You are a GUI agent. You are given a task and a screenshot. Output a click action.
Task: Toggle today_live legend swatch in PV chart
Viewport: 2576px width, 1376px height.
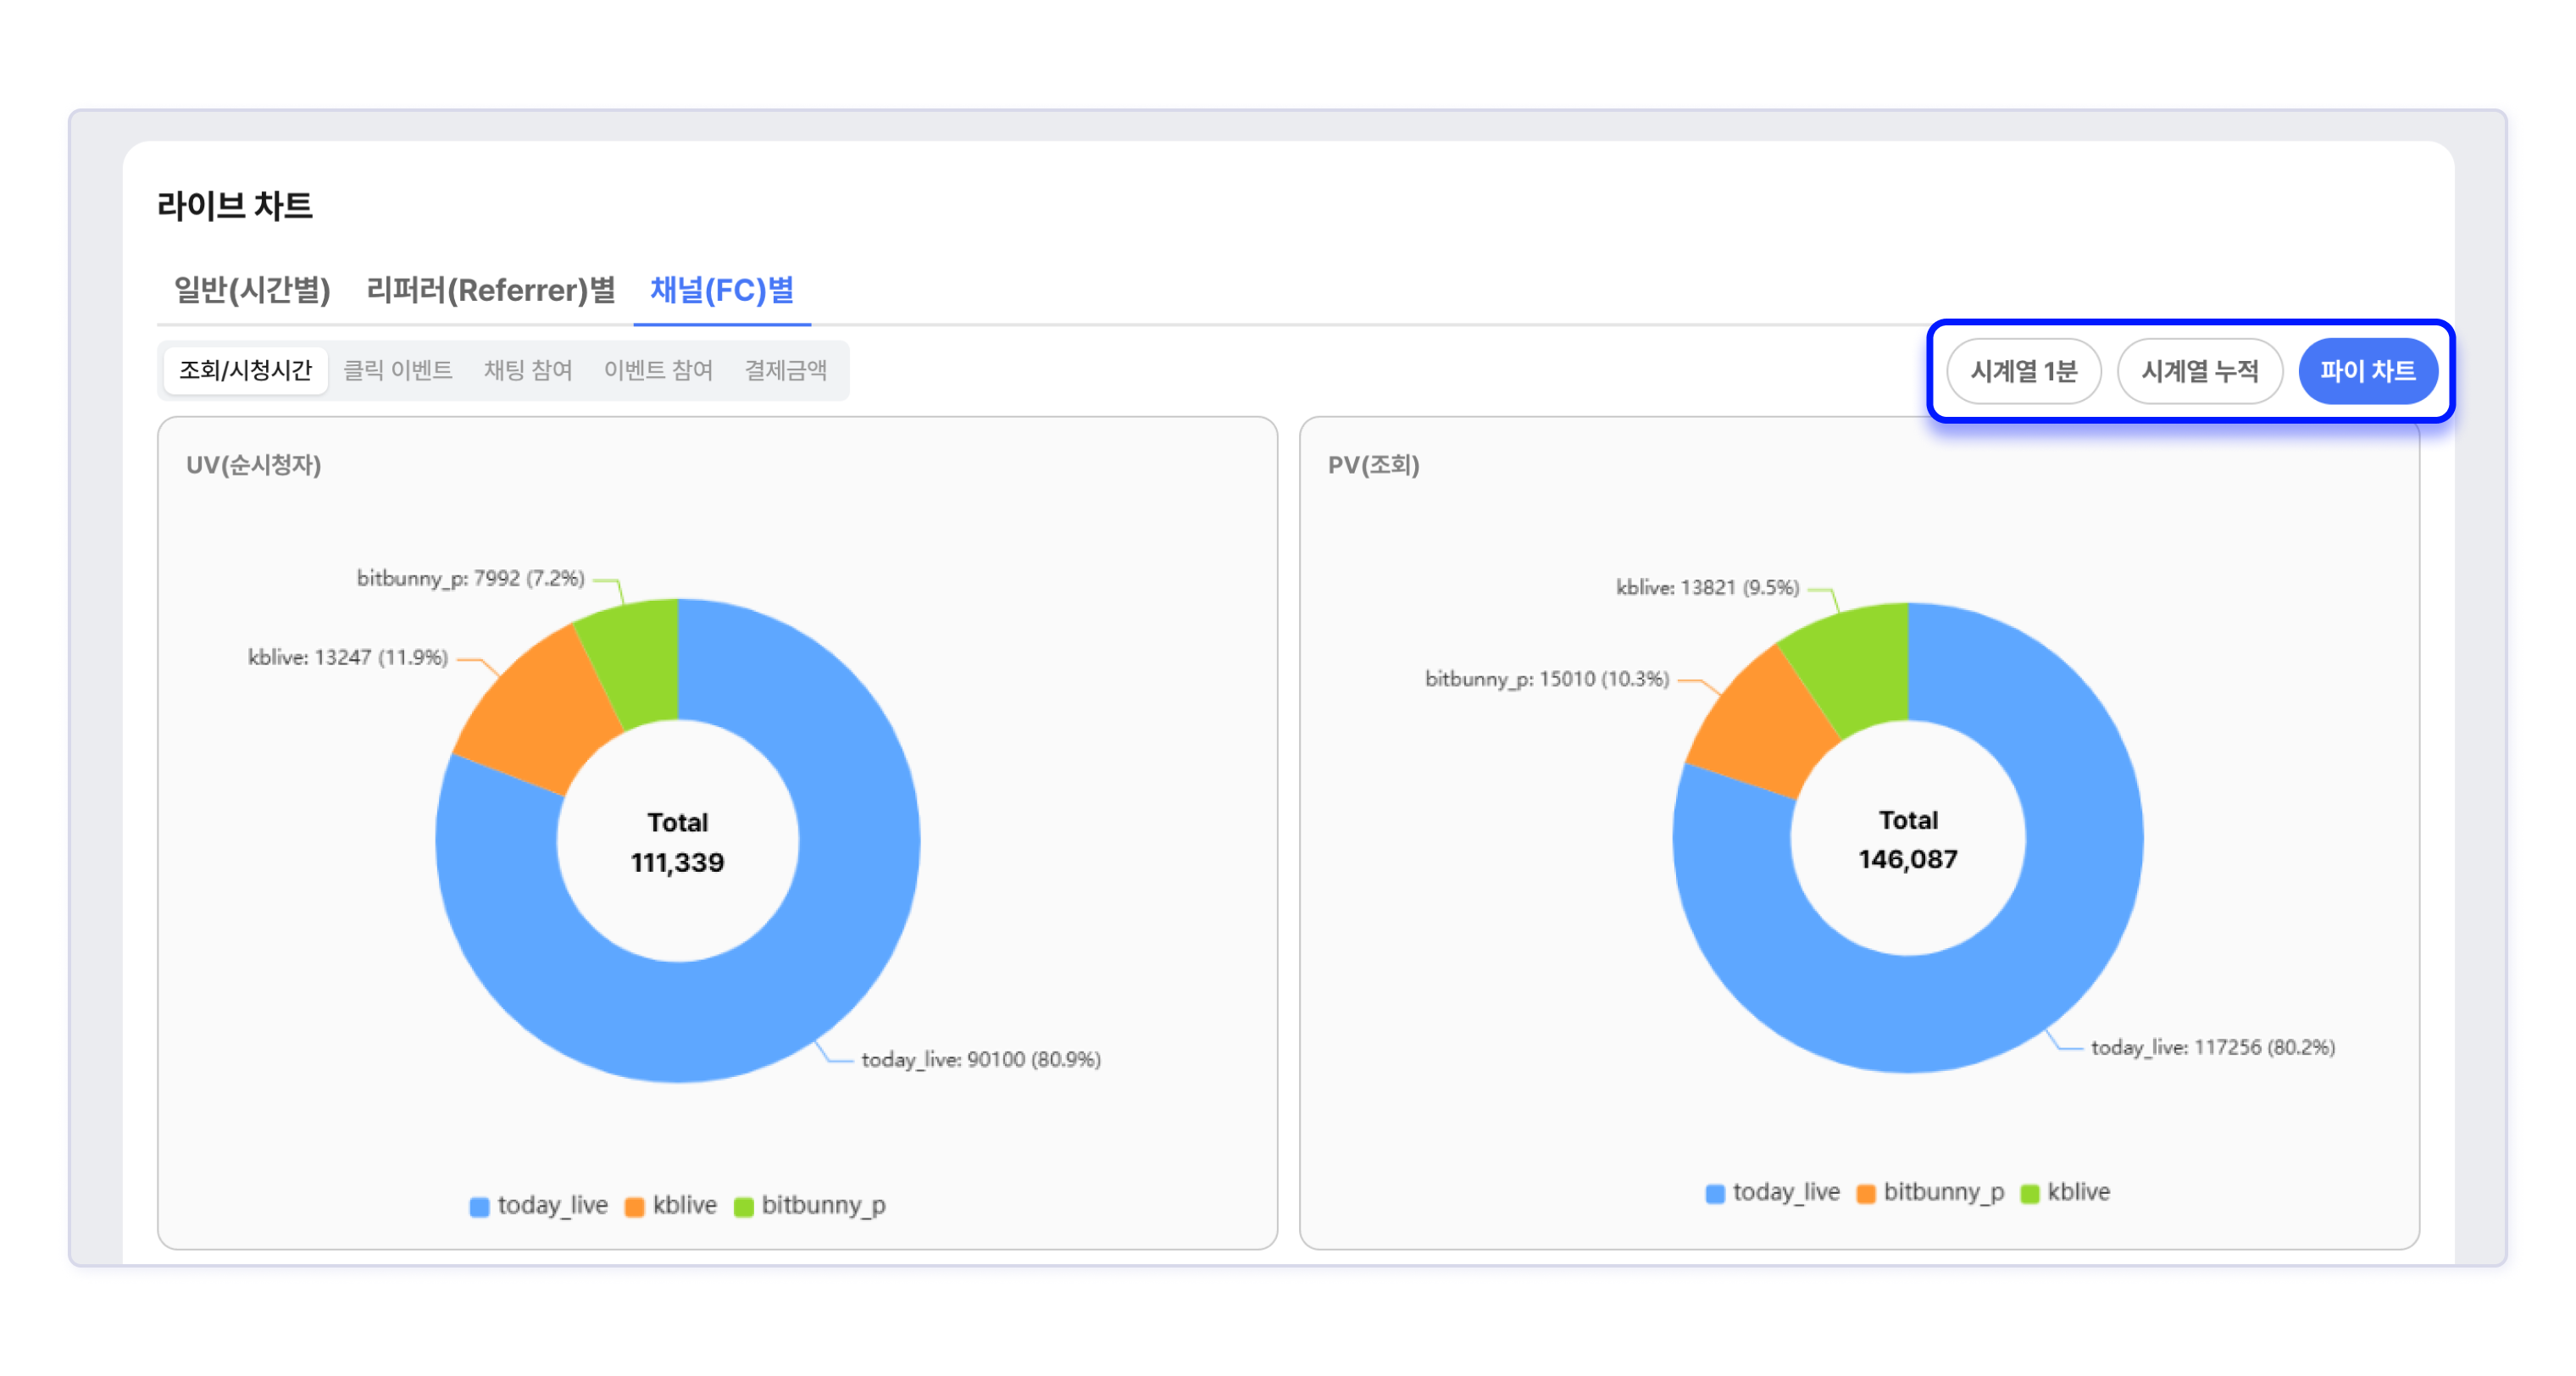1715,1193
